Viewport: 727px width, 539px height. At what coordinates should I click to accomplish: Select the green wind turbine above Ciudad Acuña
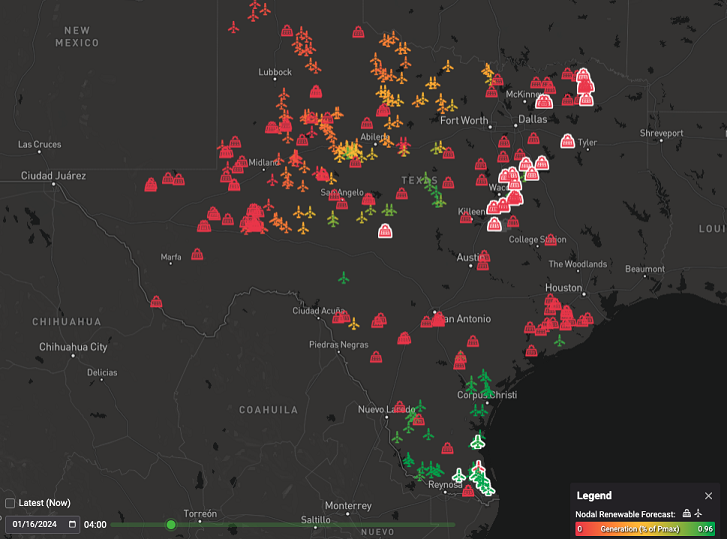(345, 277)
